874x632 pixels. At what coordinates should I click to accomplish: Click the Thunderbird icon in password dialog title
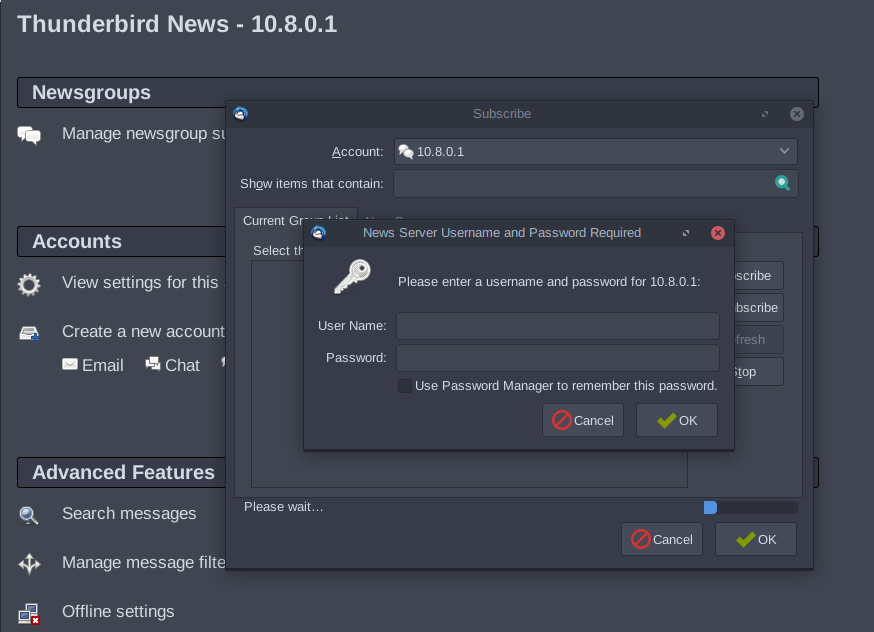[x=318, y=232]
